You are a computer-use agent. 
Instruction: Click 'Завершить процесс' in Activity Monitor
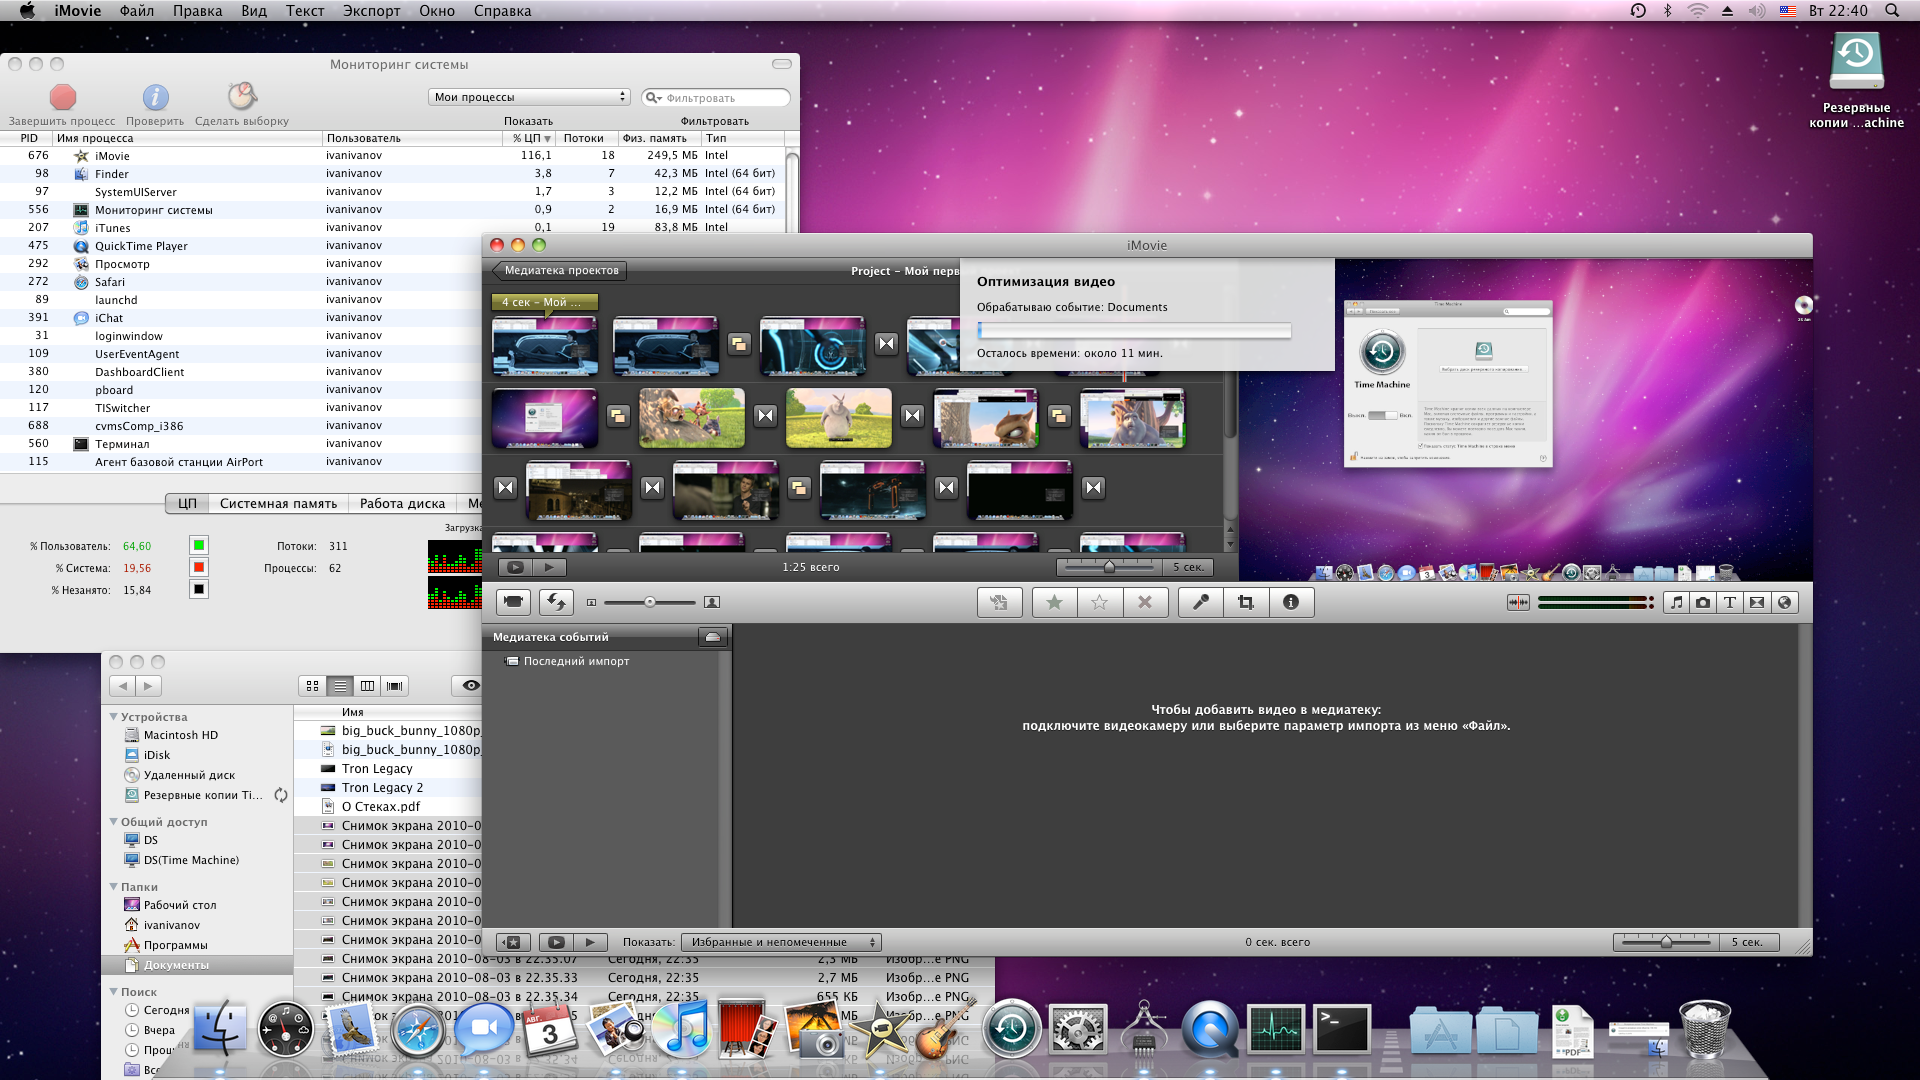(63, 97)
